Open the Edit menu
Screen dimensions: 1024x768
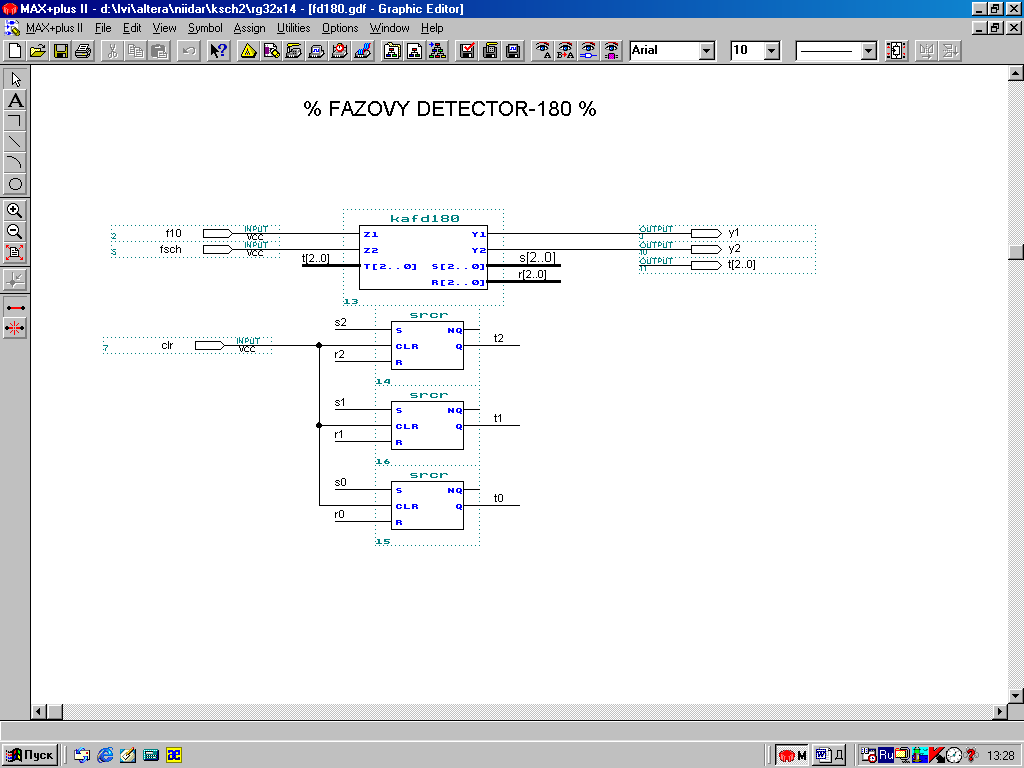(x=132, y=28)
